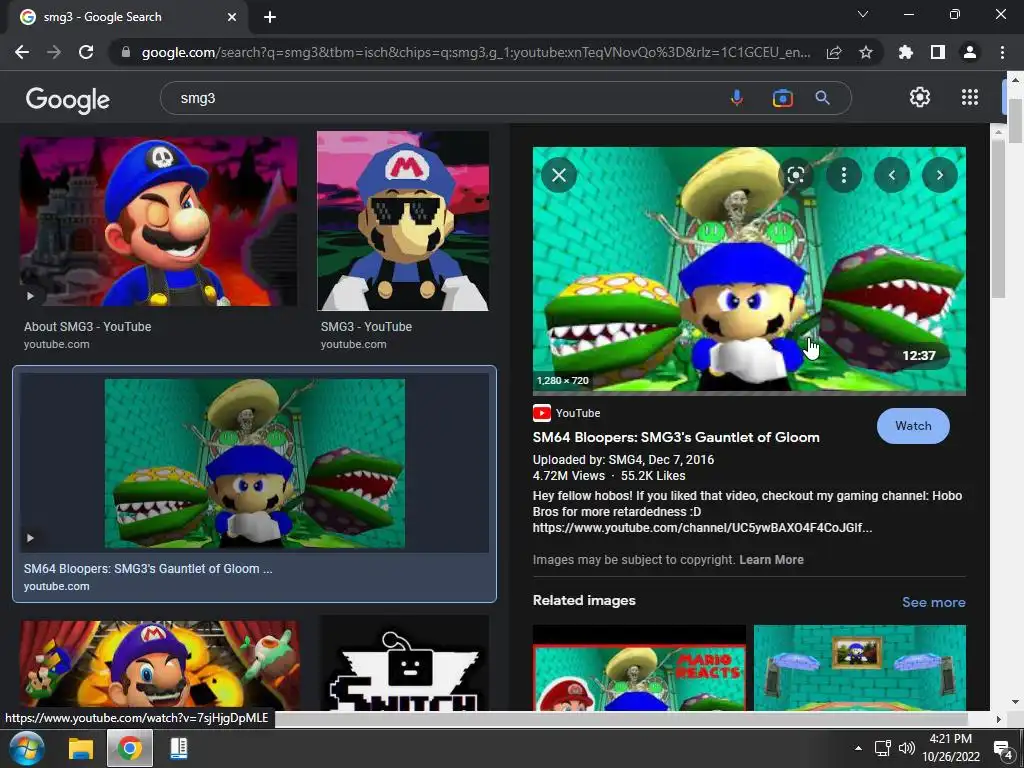Screen dimensions: 1024x768
Task: Click 4.72M Views 55.2K Likes text
Action: click(x=609, y=476)
